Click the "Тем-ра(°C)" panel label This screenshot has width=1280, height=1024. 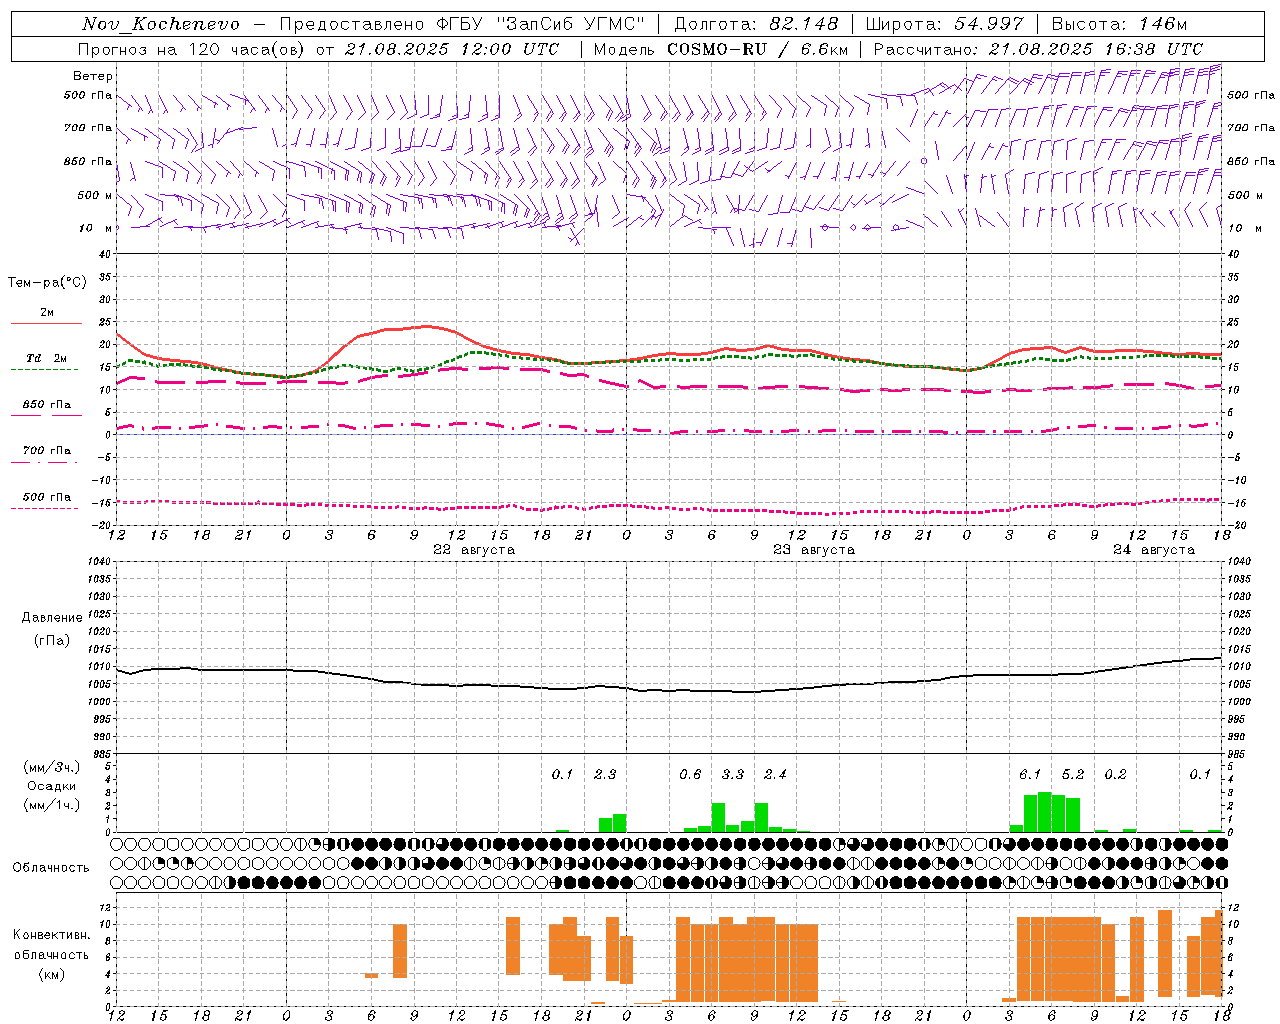(x=47, y=283)
